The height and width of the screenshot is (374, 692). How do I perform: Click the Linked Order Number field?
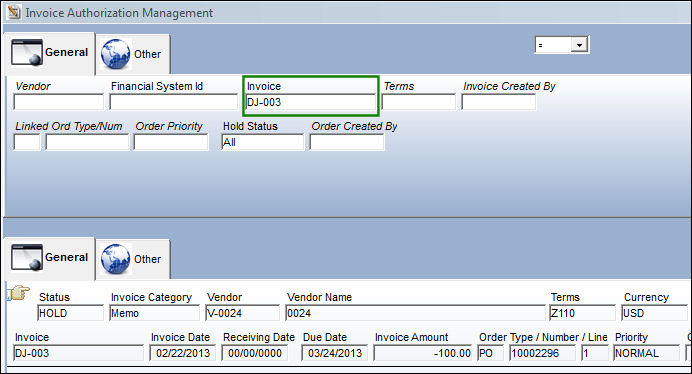(x=87, y=142)
